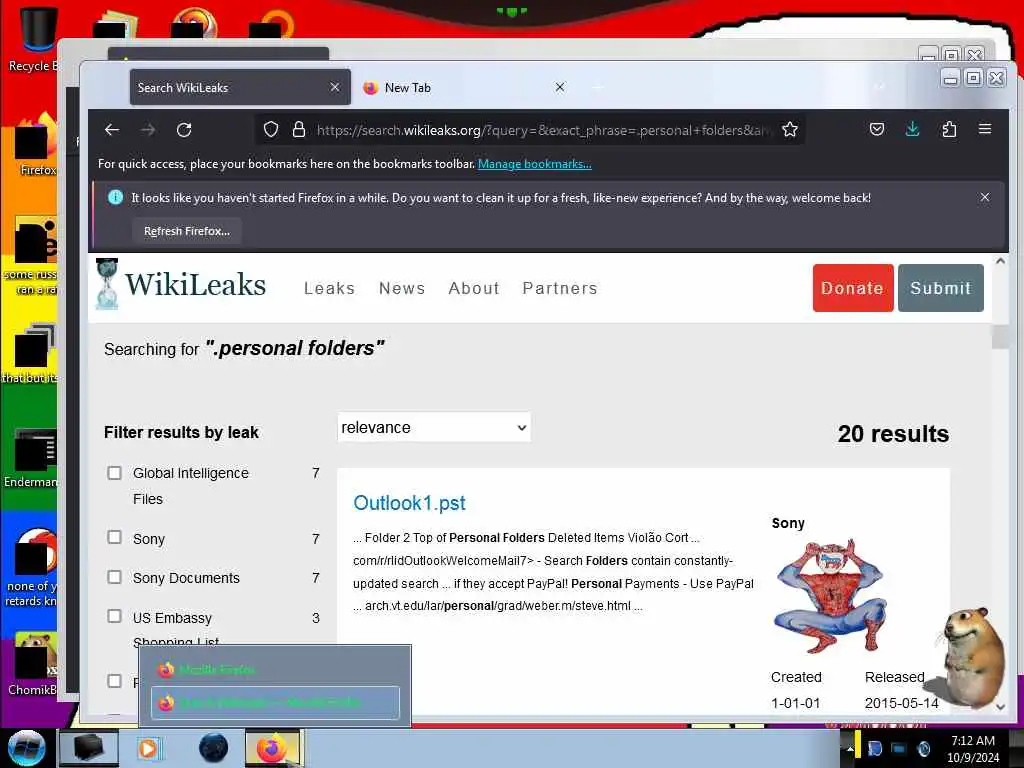Open the News menu item
Image resolution: width=1024 pixels, height=768 pixels.
tap(402, 288)
